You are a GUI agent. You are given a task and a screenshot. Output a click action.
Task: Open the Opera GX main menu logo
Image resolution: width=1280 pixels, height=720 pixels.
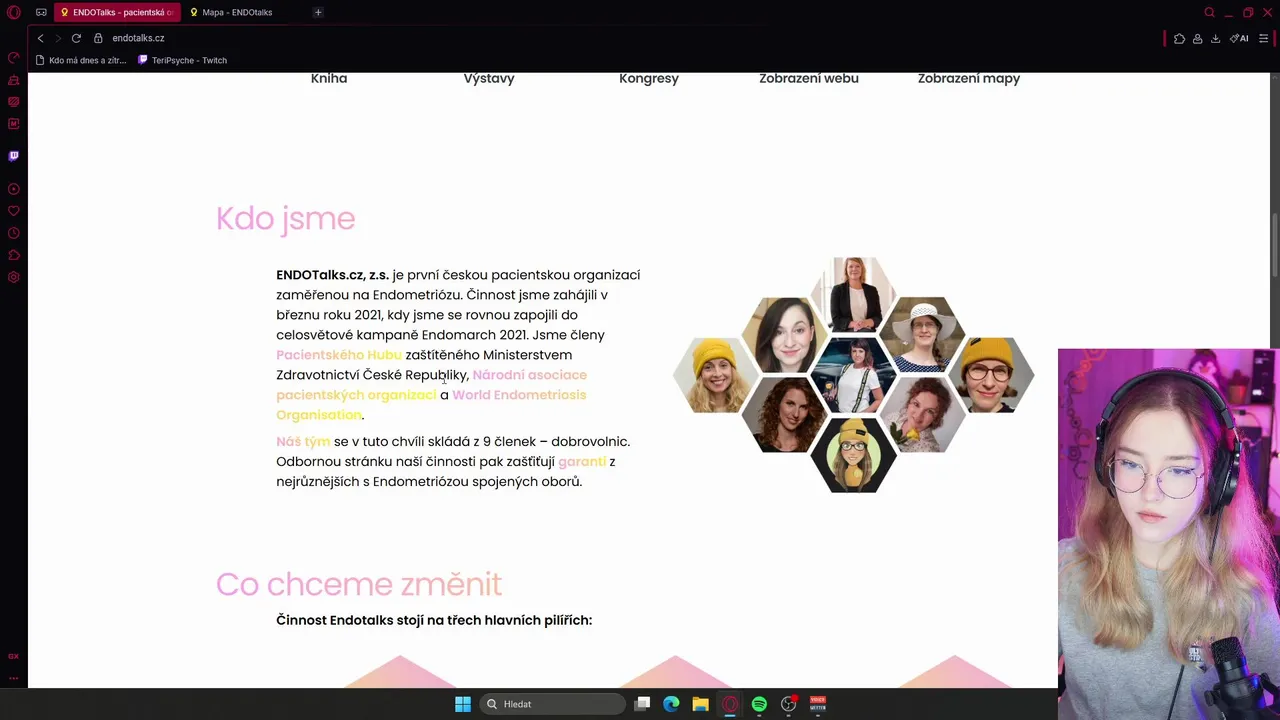[14, 12]
